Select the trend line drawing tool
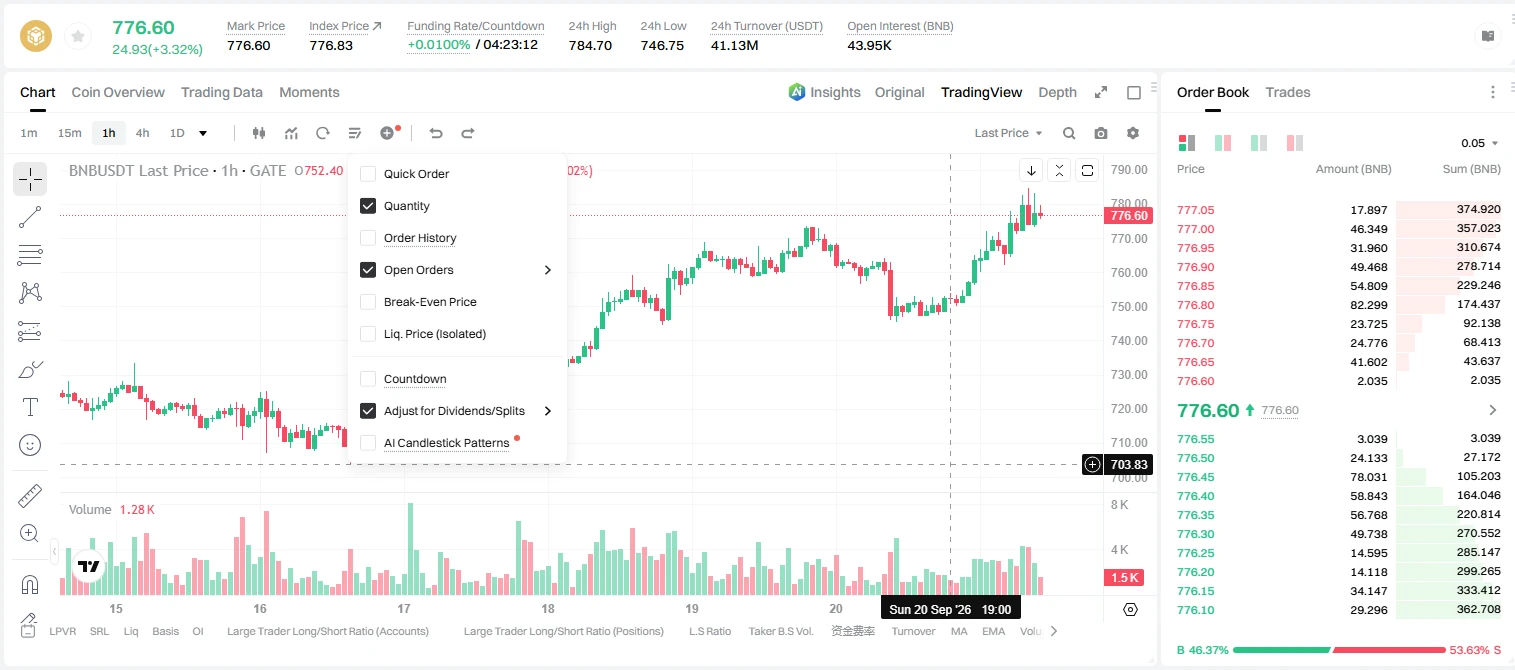 pos(30,217)
